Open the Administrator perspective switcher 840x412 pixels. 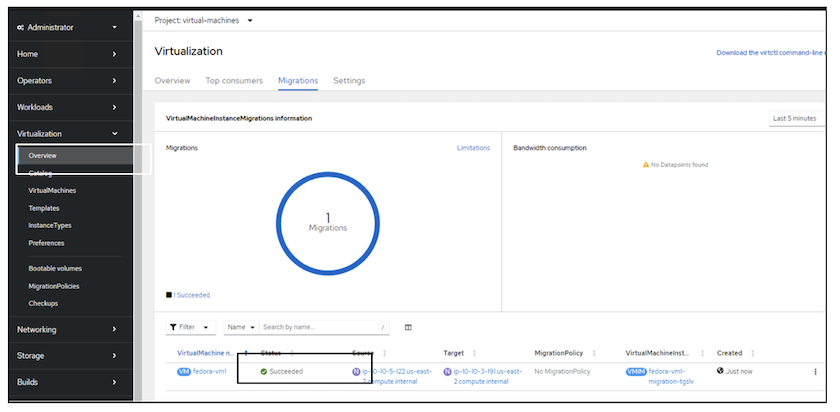(67, 27)
